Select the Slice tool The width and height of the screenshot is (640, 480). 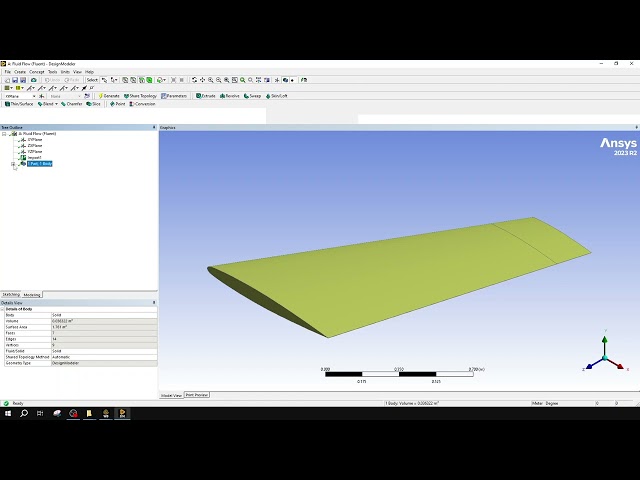coord(93,104)
